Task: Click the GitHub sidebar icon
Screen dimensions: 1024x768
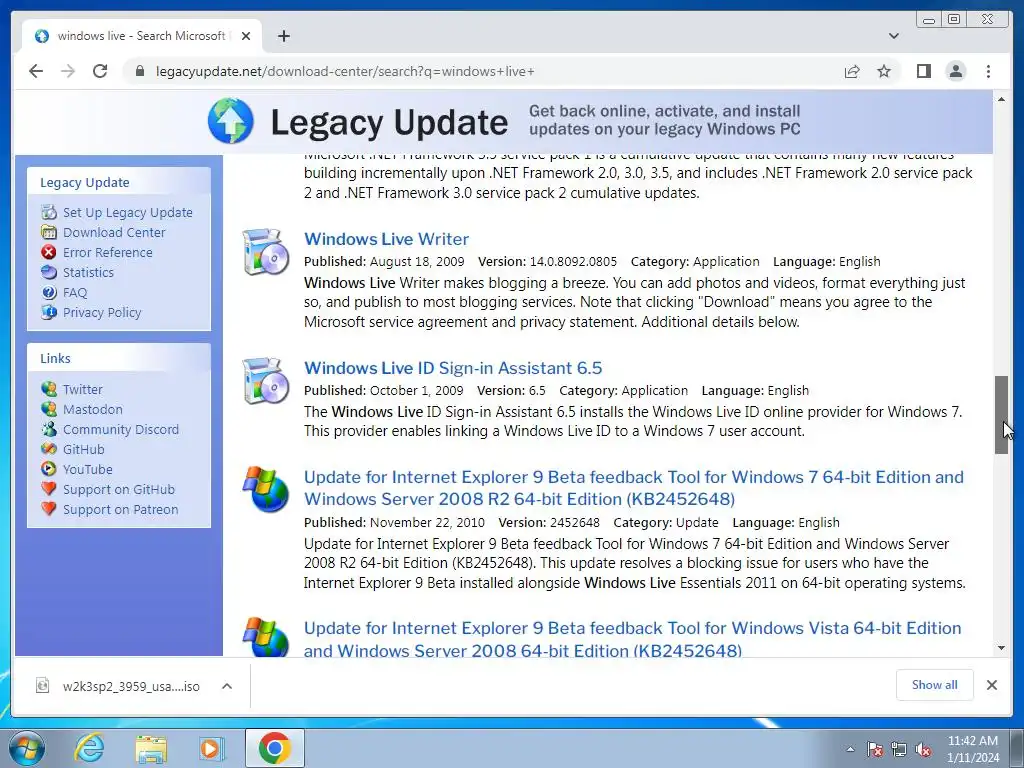Action: [49, 449]
